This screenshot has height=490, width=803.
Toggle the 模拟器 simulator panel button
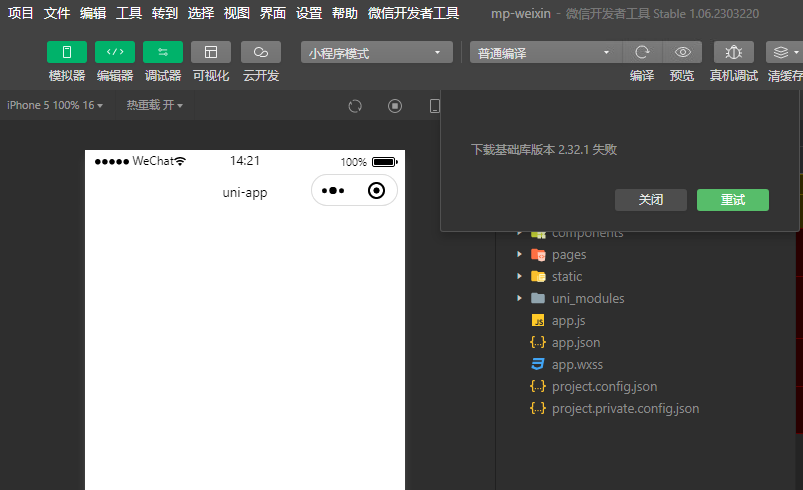67,52
